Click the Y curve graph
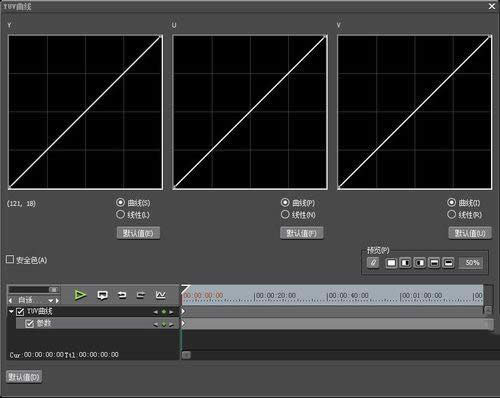 click(85, 112)
